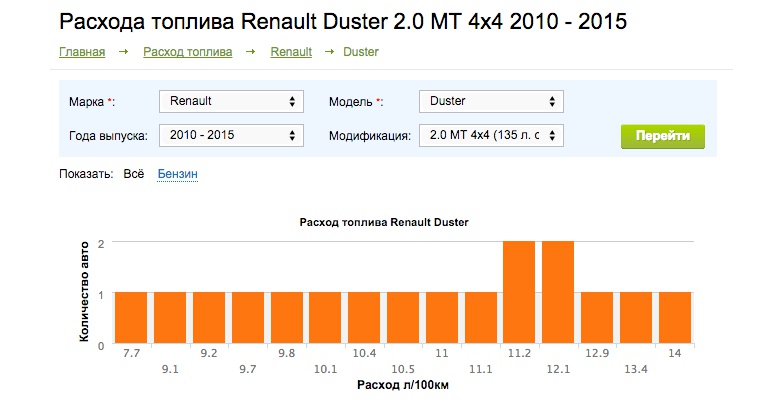Click the x-axis value 11.2
Image resolution: width=780 pixels, height=400 pixels.
[x=519, y=353]
